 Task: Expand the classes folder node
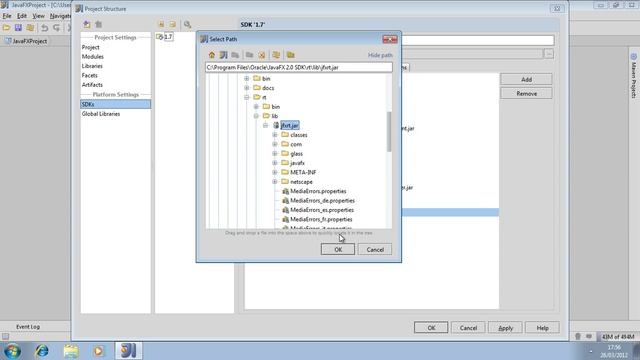pos(275,135)
